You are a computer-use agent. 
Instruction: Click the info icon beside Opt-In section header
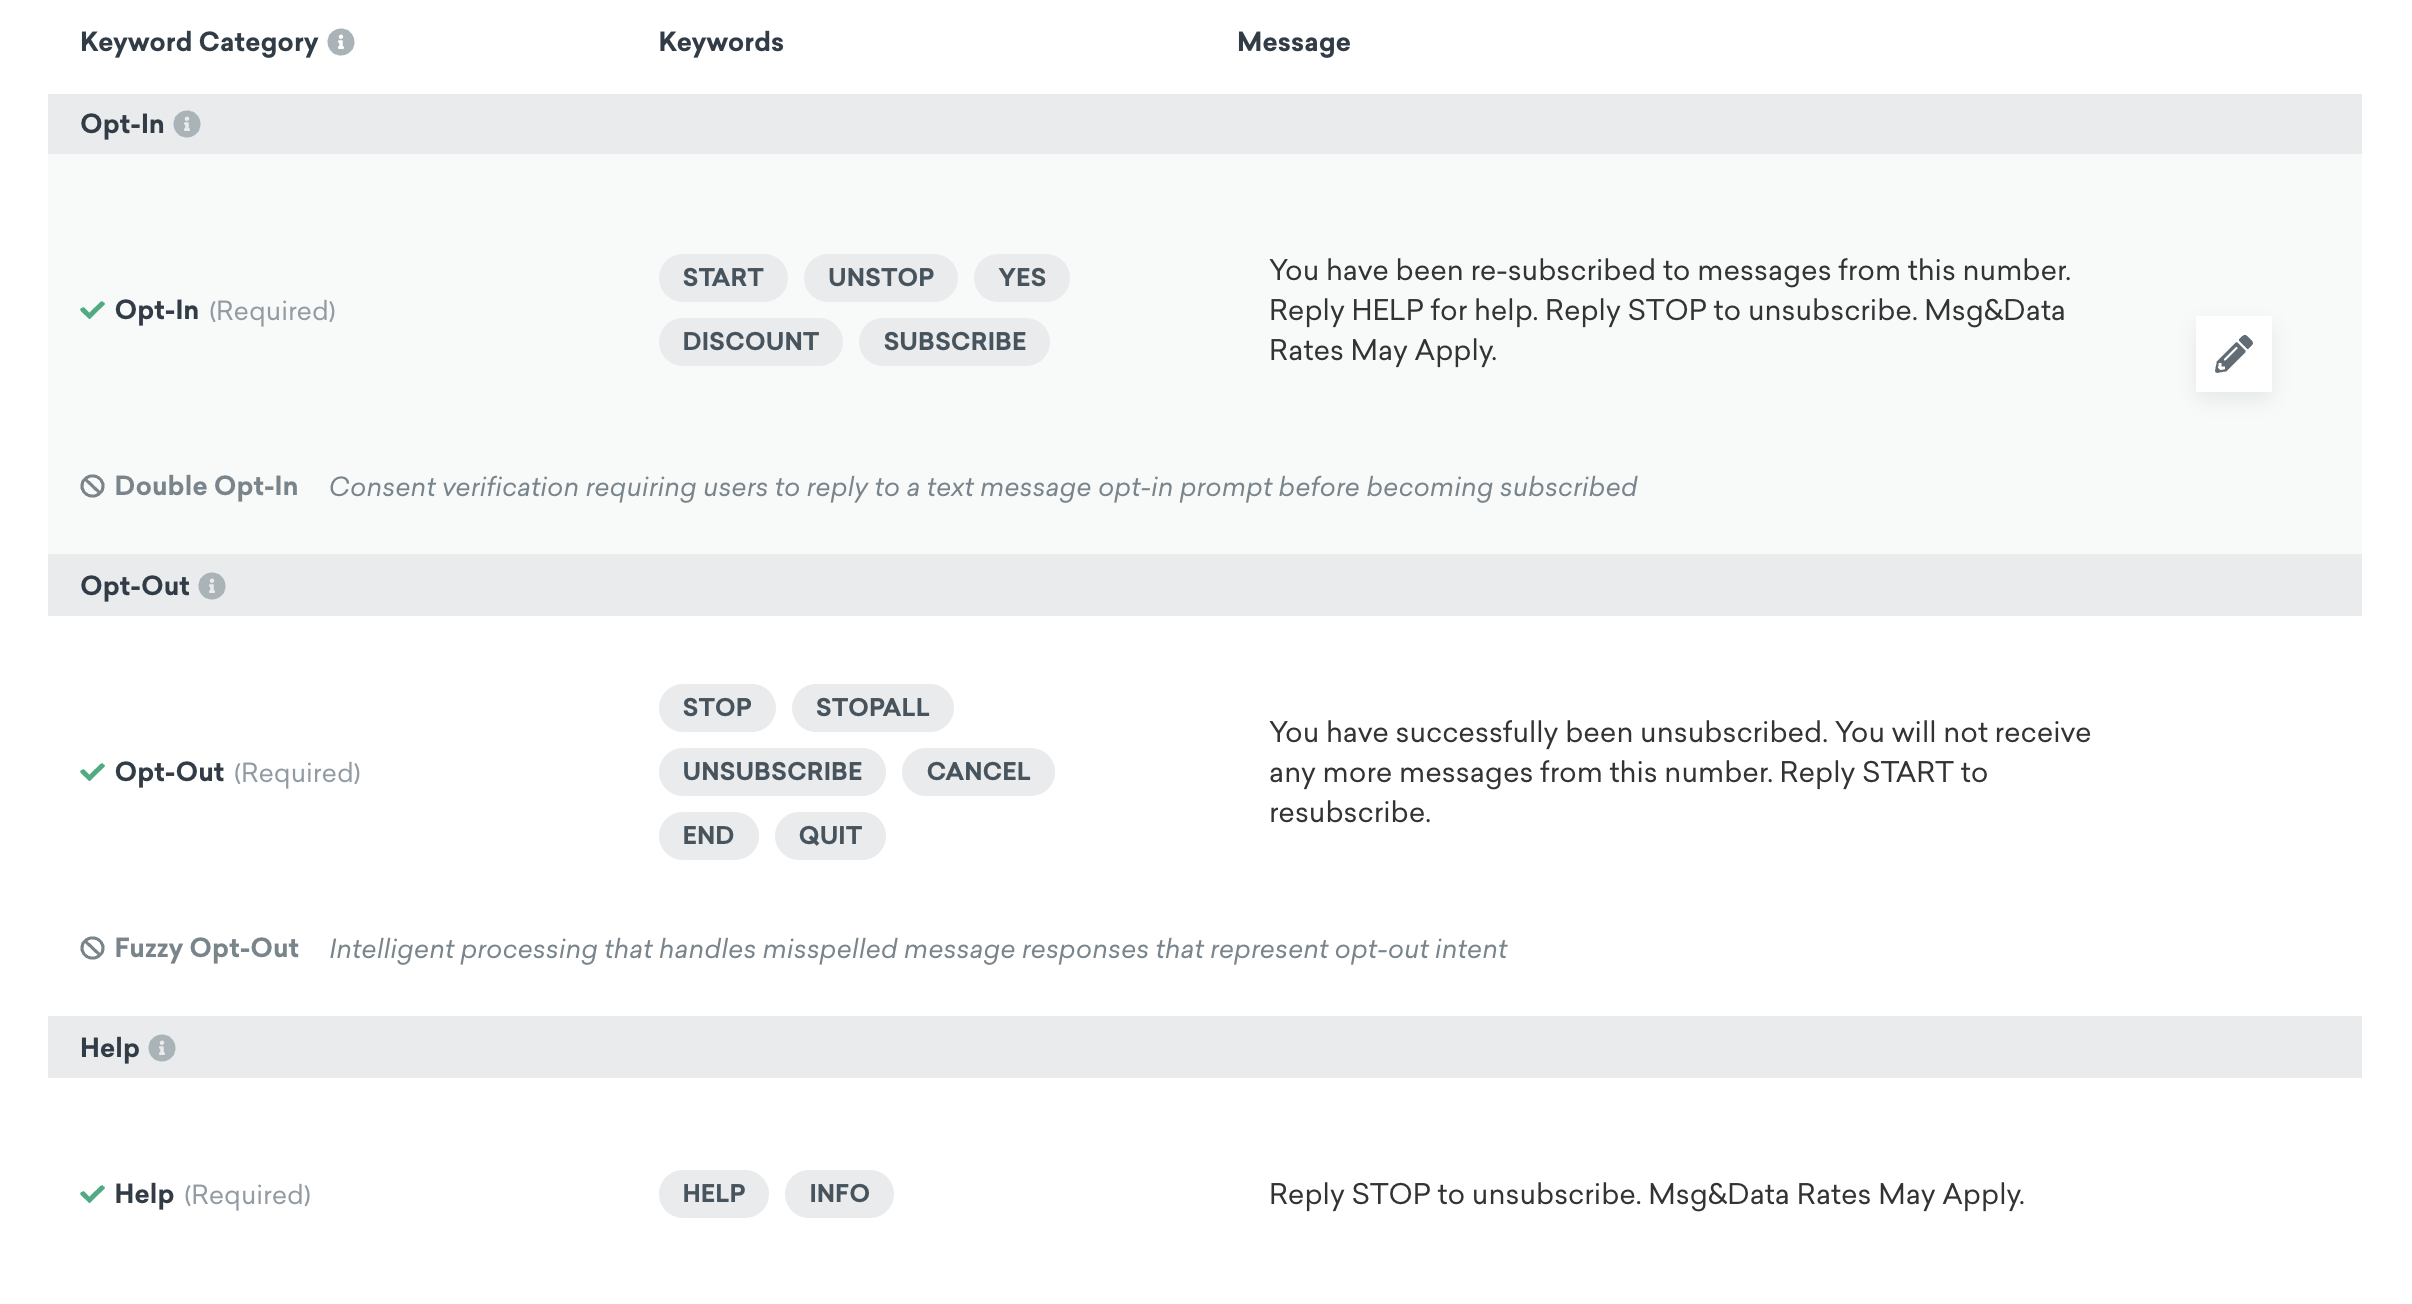(x=187, y=124)
